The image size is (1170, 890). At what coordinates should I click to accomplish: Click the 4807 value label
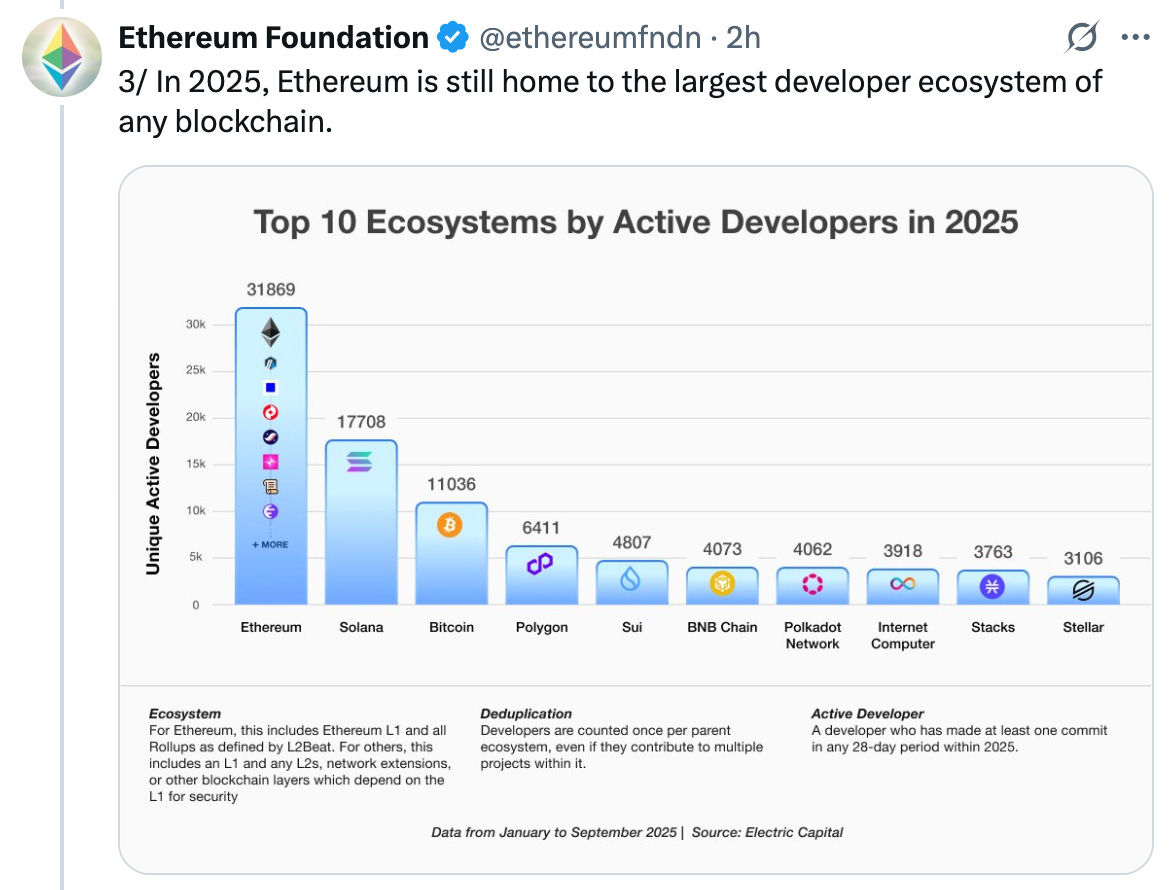(632, 543)
